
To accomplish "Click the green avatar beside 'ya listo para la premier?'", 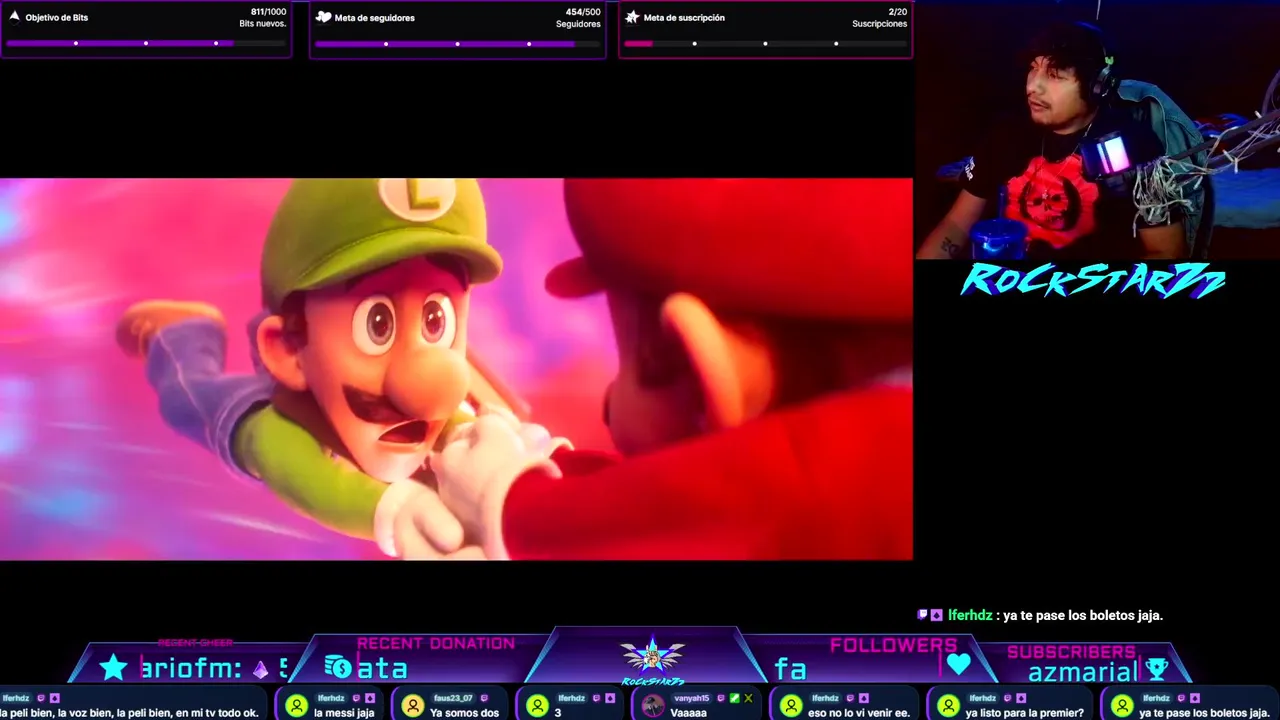I will point(948,706).
